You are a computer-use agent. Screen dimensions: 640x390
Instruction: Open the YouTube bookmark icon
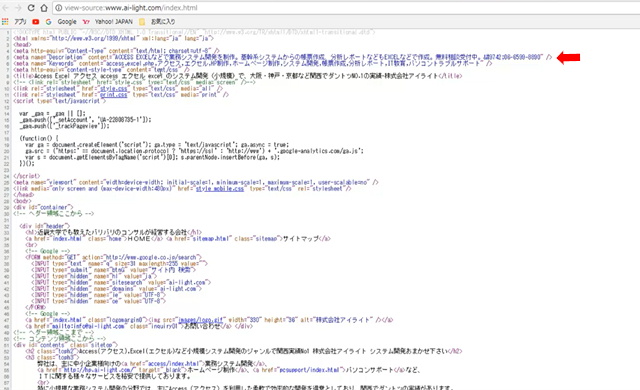[x=36, y=22]
